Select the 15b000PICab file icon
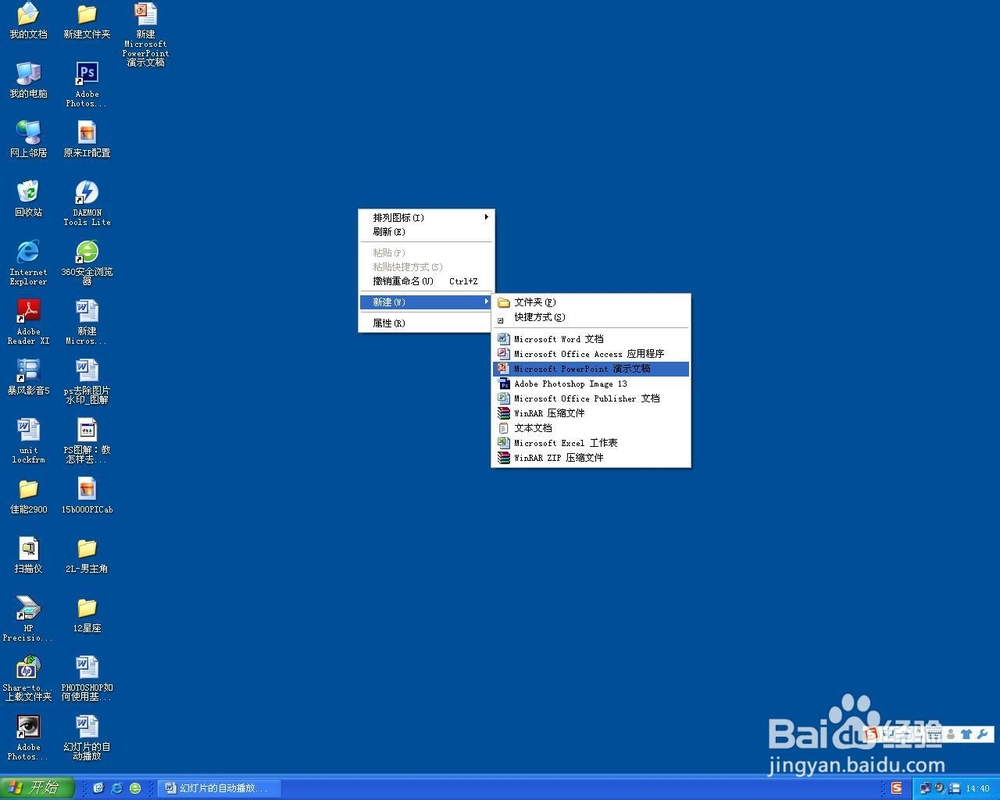The height and width of the screenshot is (800, 1000). pyautogui.click(x=87, y=496)
